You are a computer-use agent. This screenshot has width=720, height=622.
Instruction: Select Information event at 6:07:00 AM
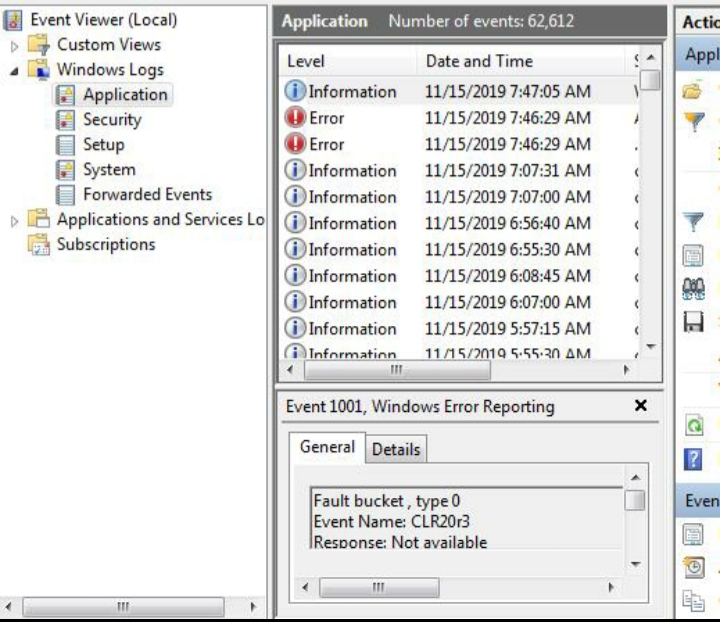[x=458, y=302]
